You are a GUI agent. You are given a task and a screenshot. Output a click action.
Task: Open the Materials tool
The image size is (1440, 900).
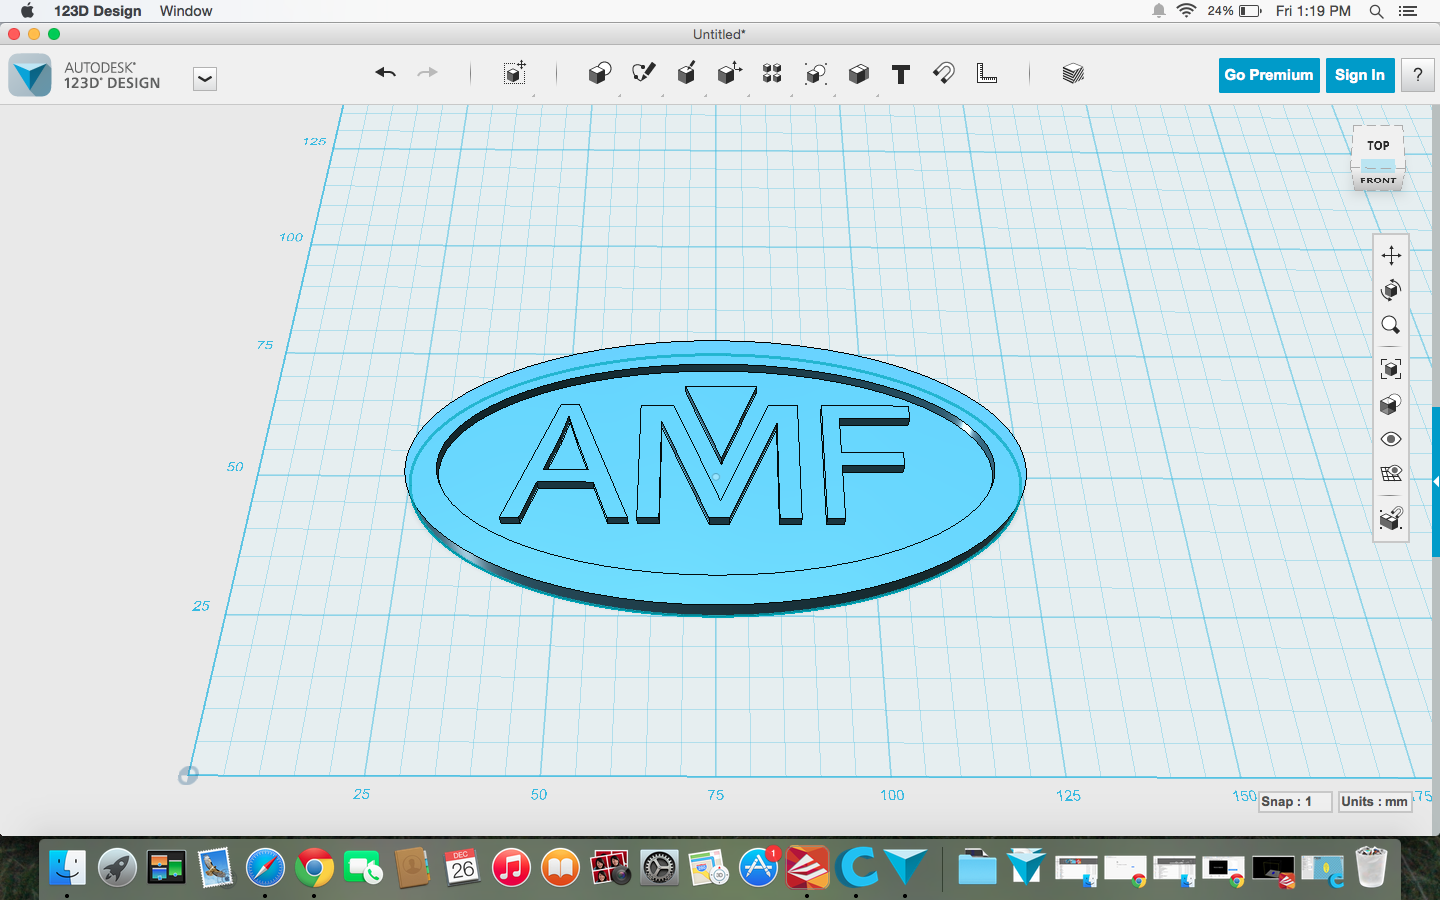(1073, 73)
